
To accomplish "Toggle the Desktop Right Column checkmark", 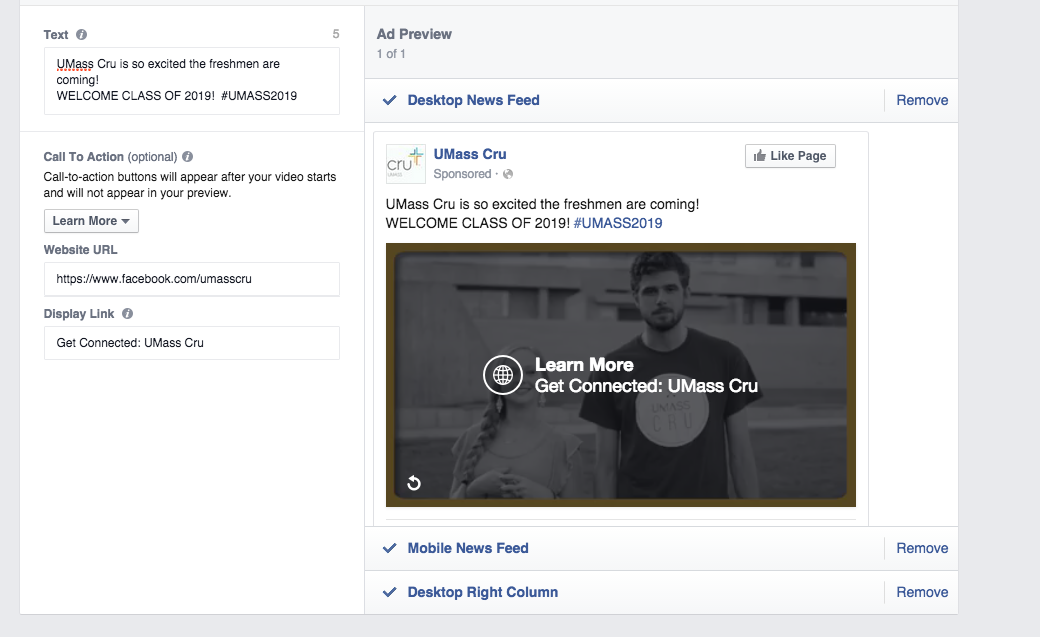I will 390,592.
